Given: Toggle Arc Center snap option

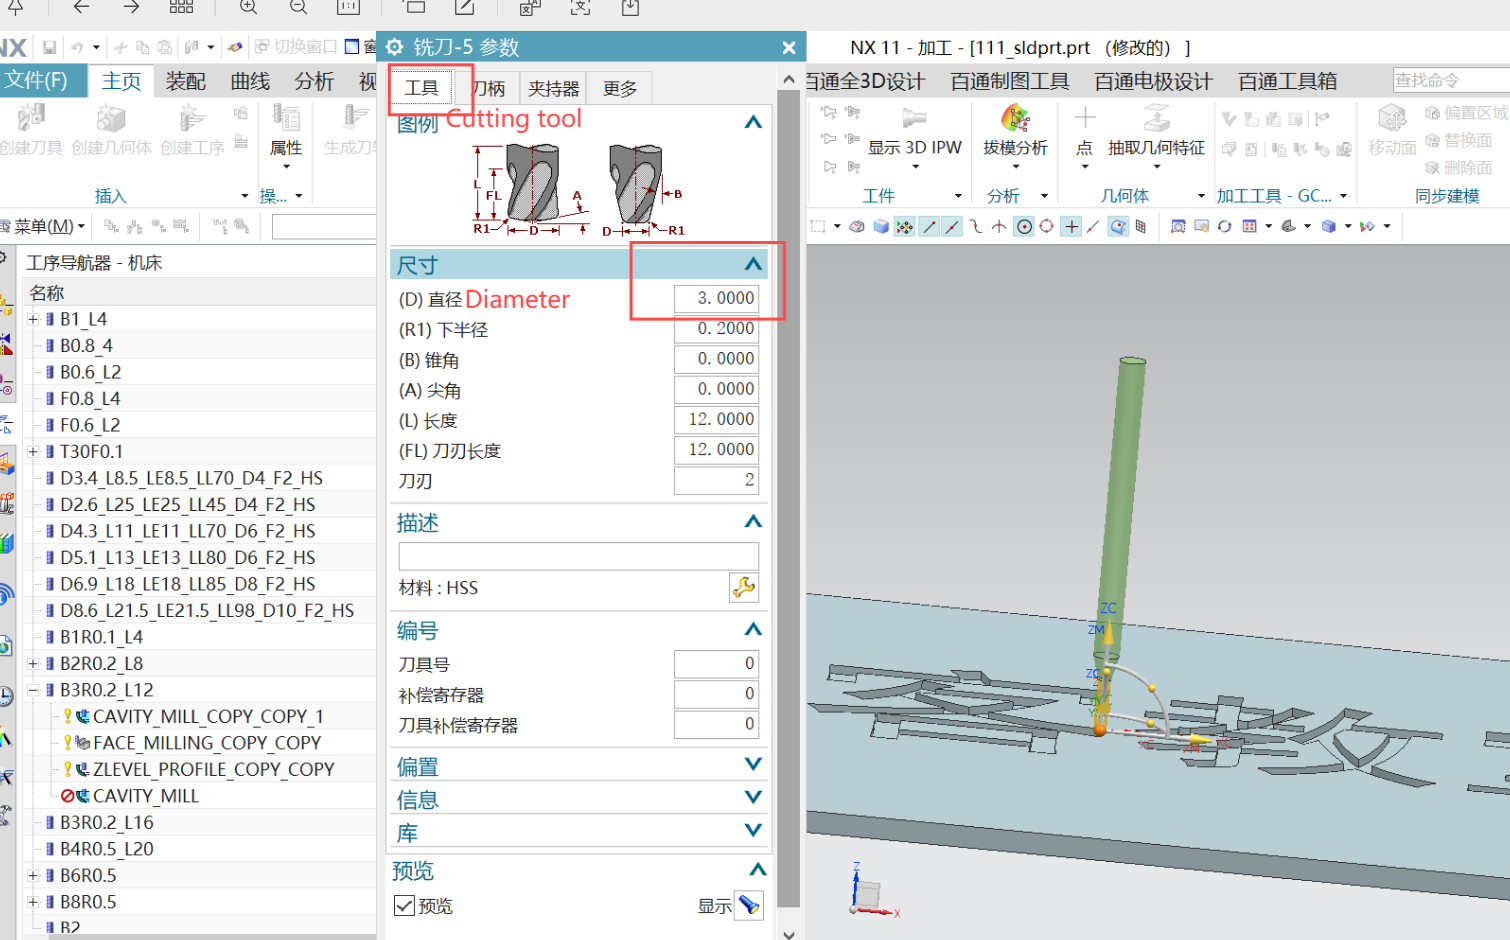Looking at the screenshot, I should pos(1024,226).
